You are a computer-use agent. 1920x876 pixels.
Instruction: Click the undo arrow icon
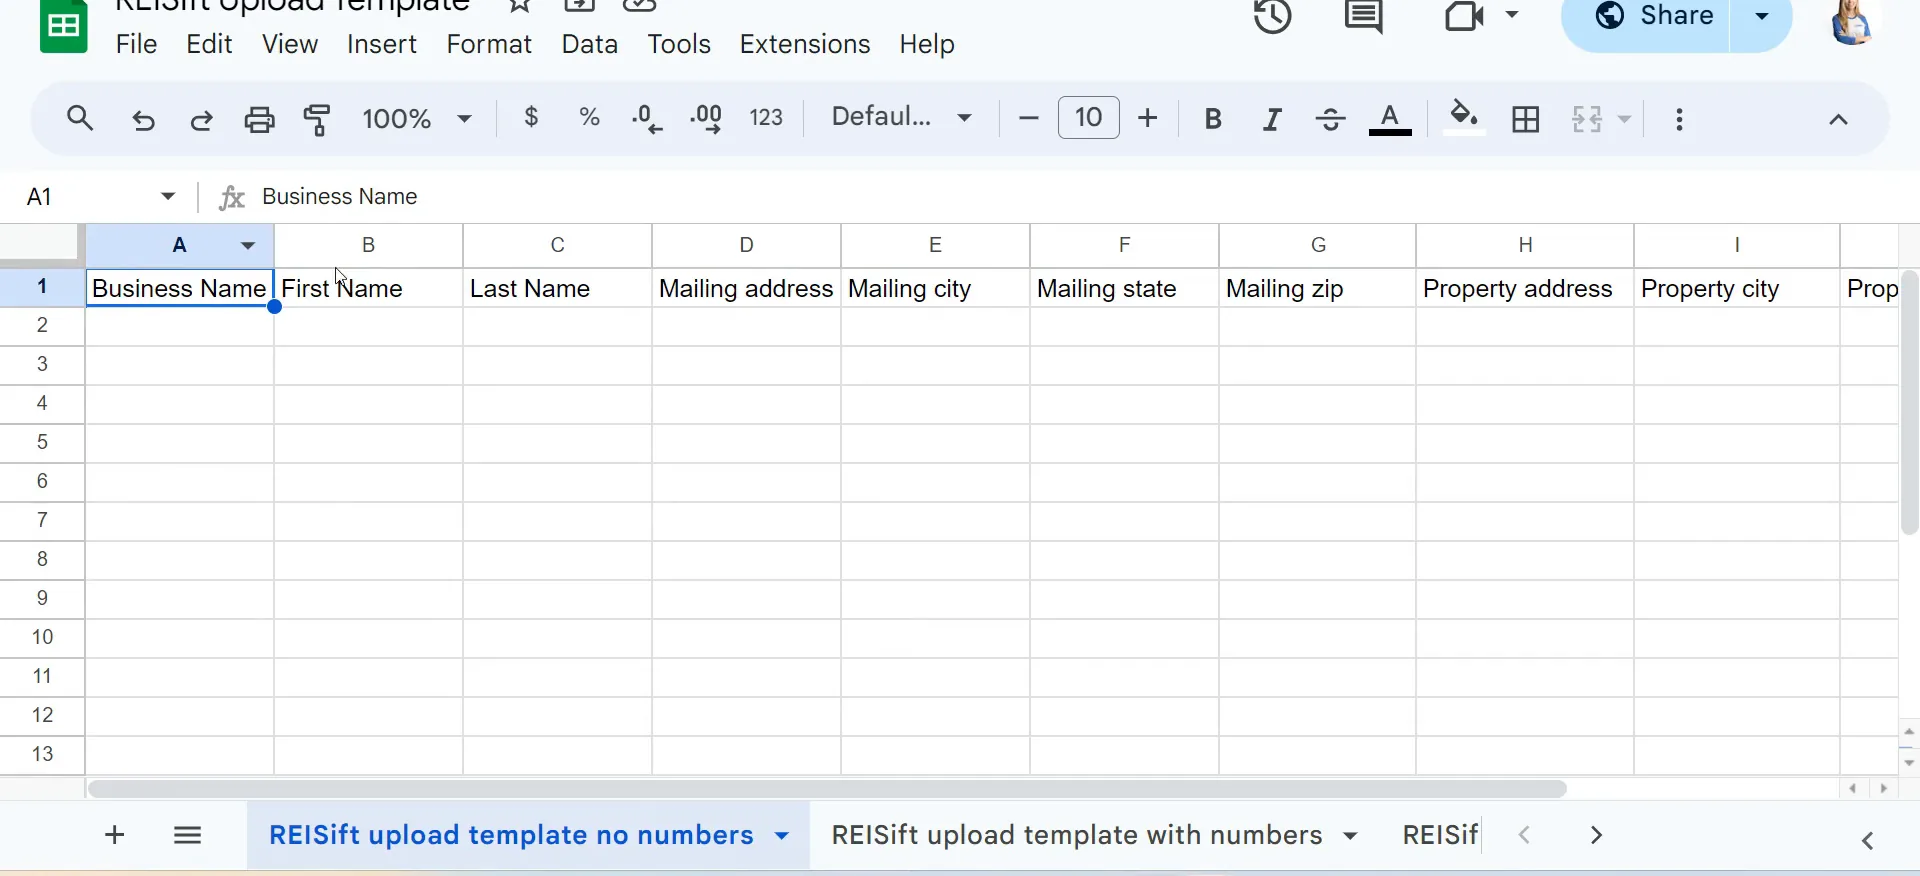[x=144, y=120]
